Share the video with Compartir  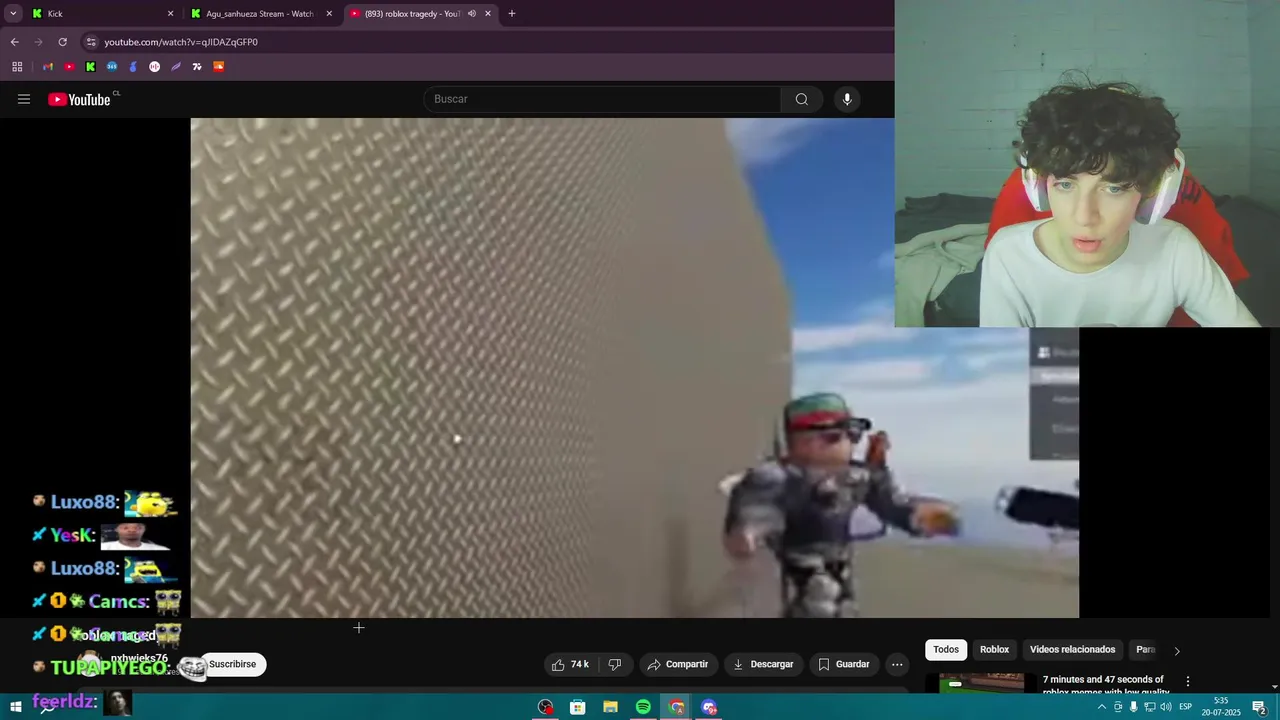[x=677, y=664]
